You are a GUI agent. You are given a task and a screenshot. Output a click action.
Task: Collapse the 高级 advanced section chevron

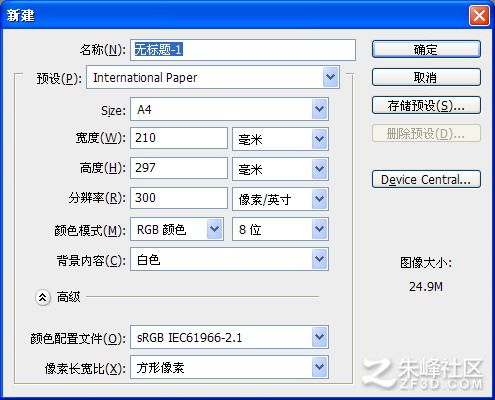(x=43, y=297)
